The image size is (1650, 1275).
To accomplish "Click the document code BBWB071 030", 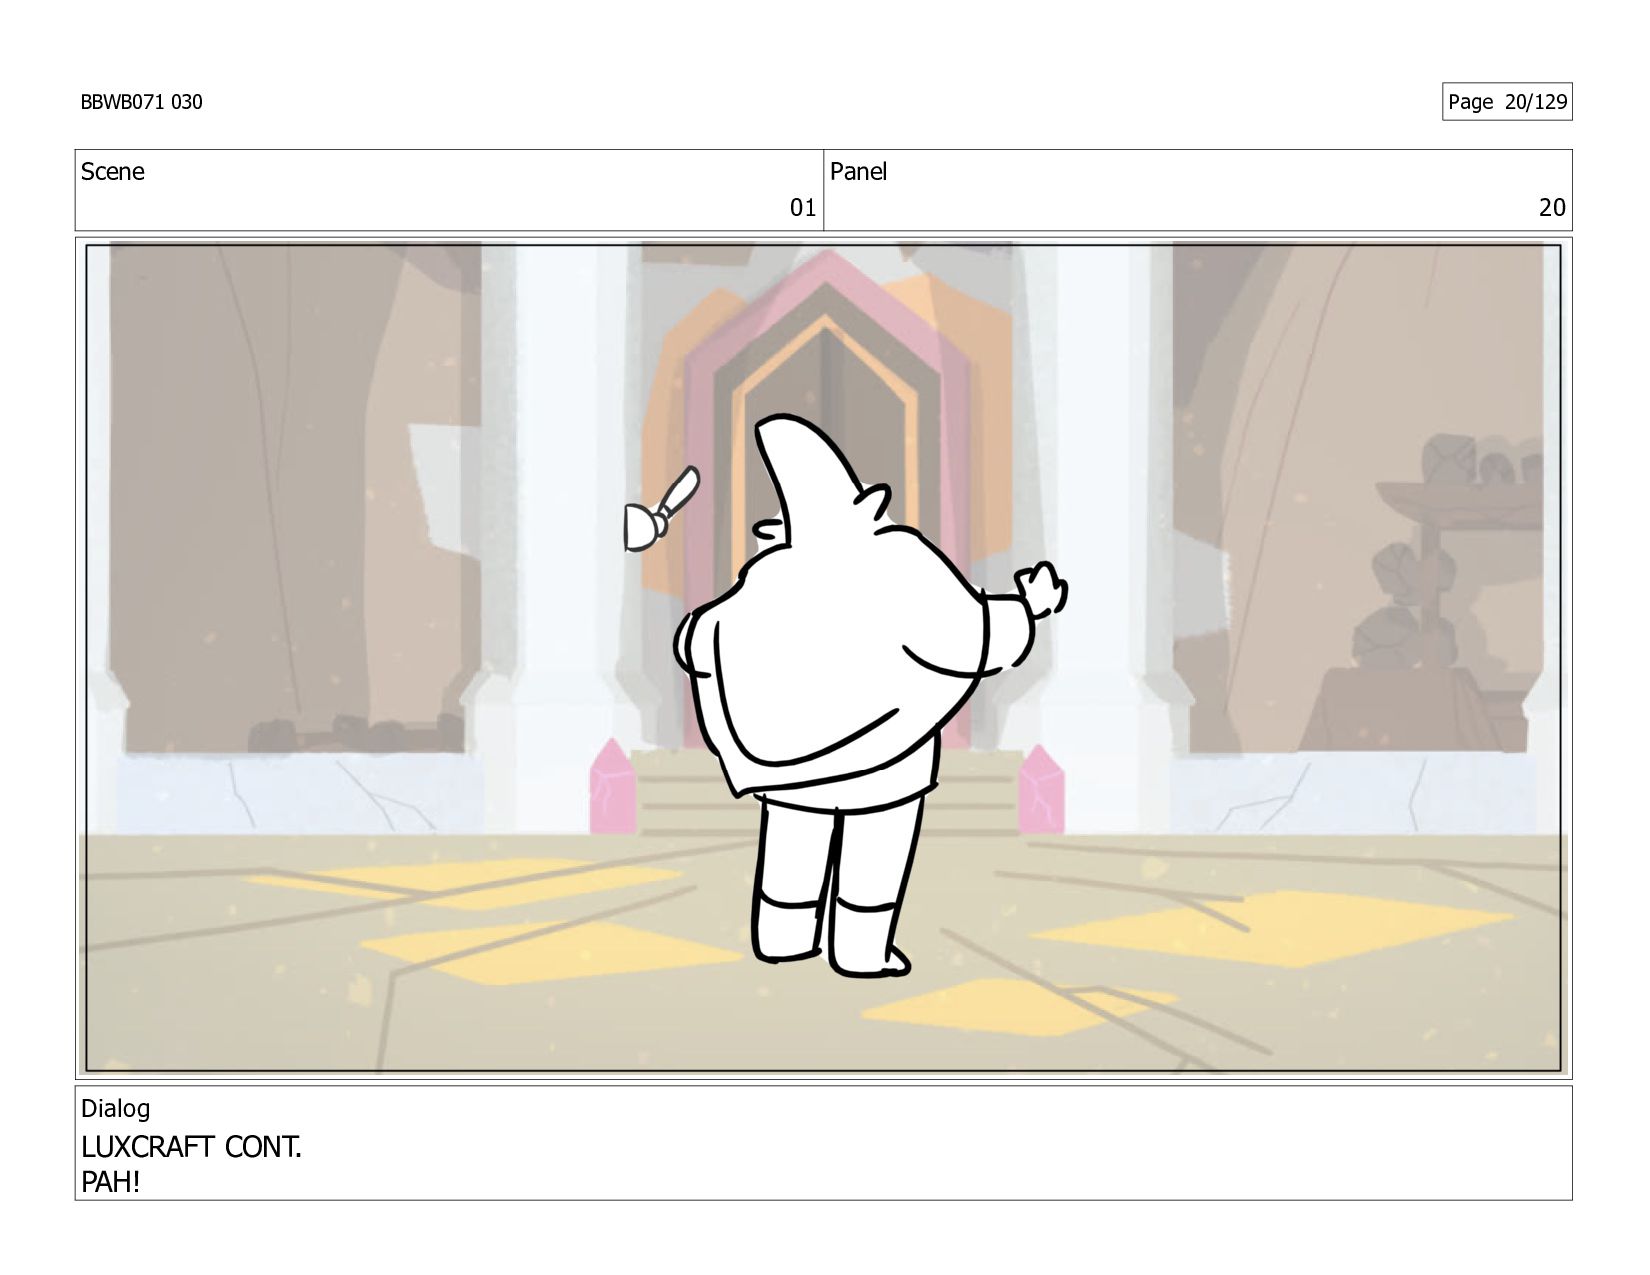I will coord(141,102).
